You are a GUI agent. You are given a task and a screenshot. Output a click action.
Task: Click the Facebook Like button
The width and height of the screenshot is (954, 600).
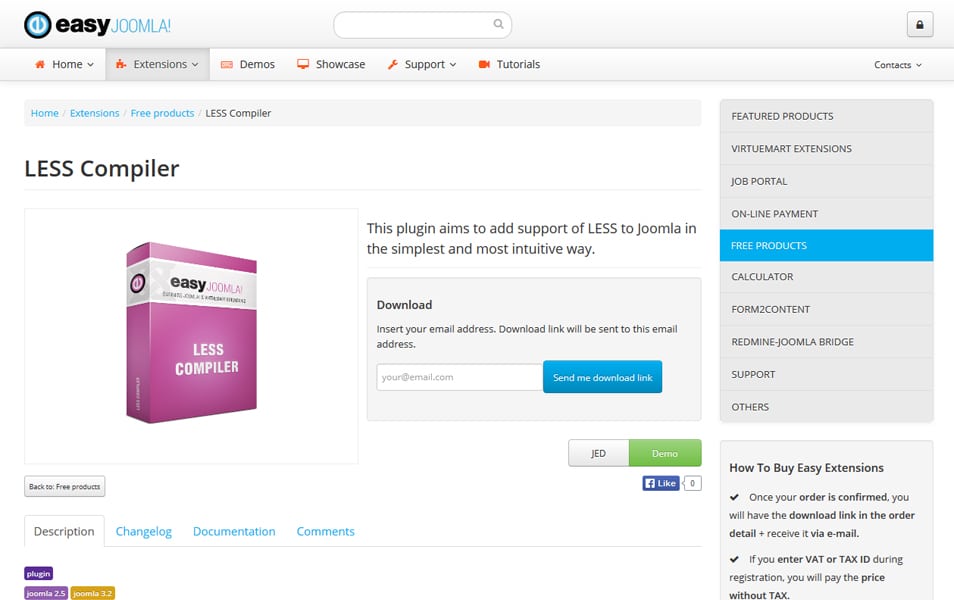tap(661, 483)
